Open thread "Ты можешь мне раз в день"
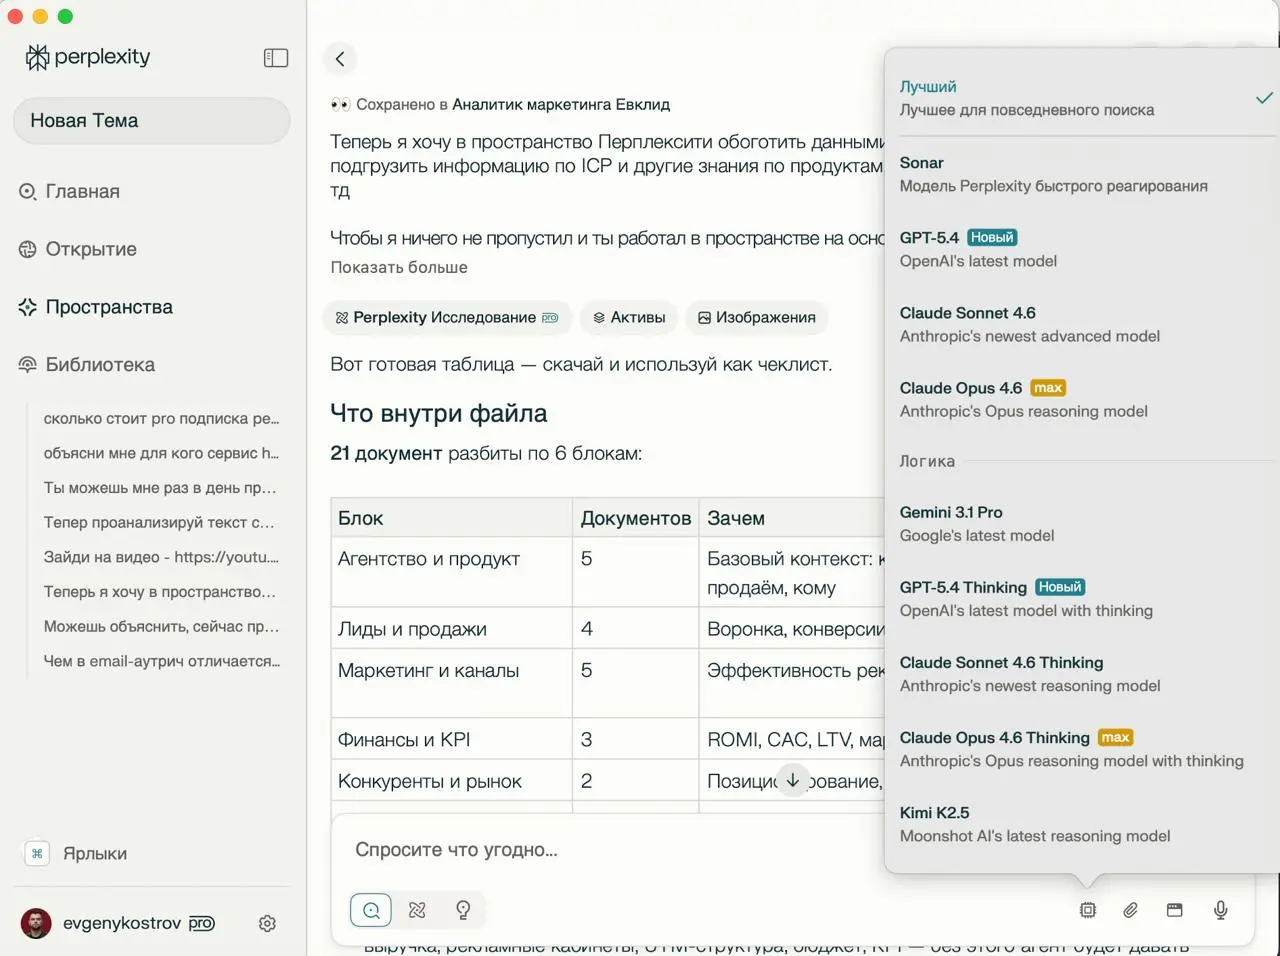This screenshot has width=1280, height=956. click(x=160, y=488)
